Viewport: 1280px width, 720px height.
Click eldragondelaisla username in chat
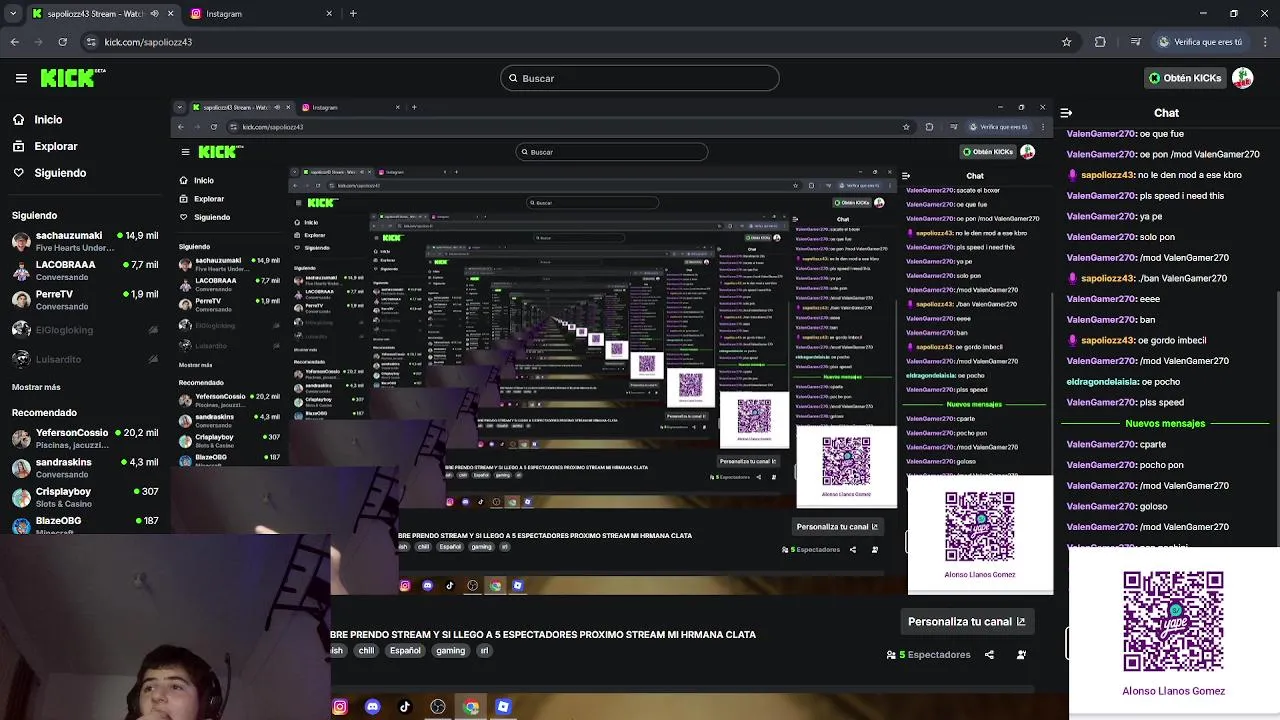tap(1102, 382)
